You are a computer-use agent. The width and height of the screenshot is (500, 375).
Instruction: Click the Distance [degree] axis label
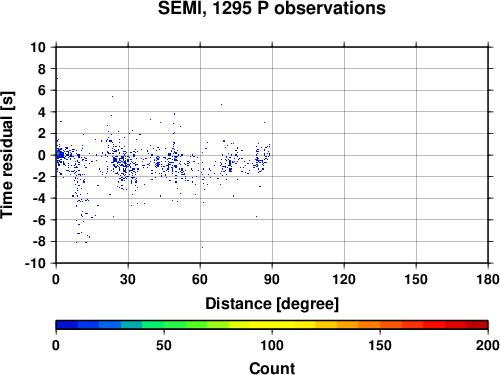tap(272, 304)
